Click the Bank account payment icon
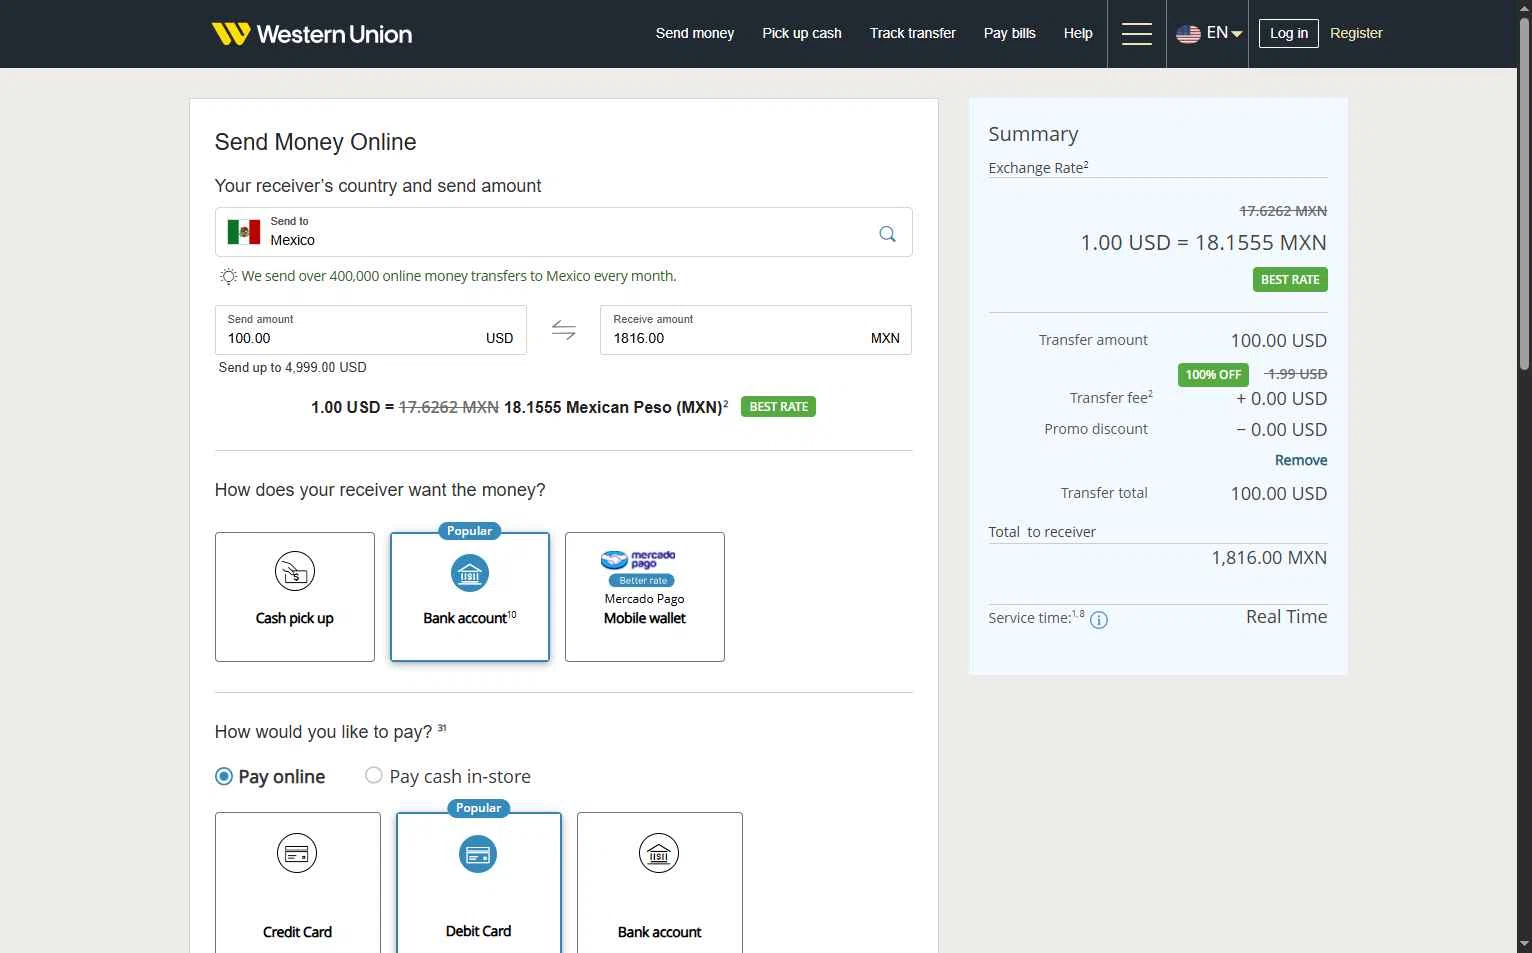Screen dimensions: 1532x953 click(x=659, y=853)
